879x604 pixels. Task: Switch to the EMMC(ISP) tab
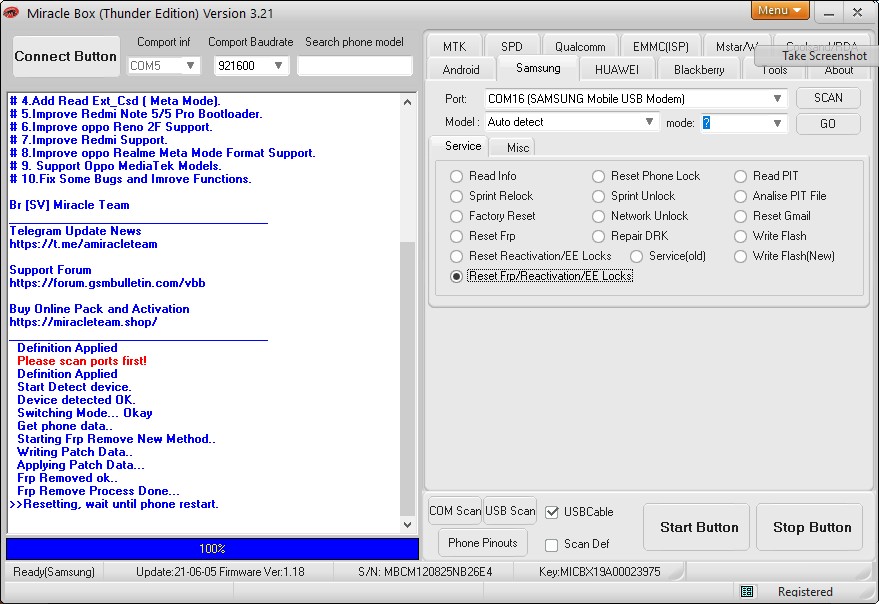pyautogui.click(x=660, y=47)
